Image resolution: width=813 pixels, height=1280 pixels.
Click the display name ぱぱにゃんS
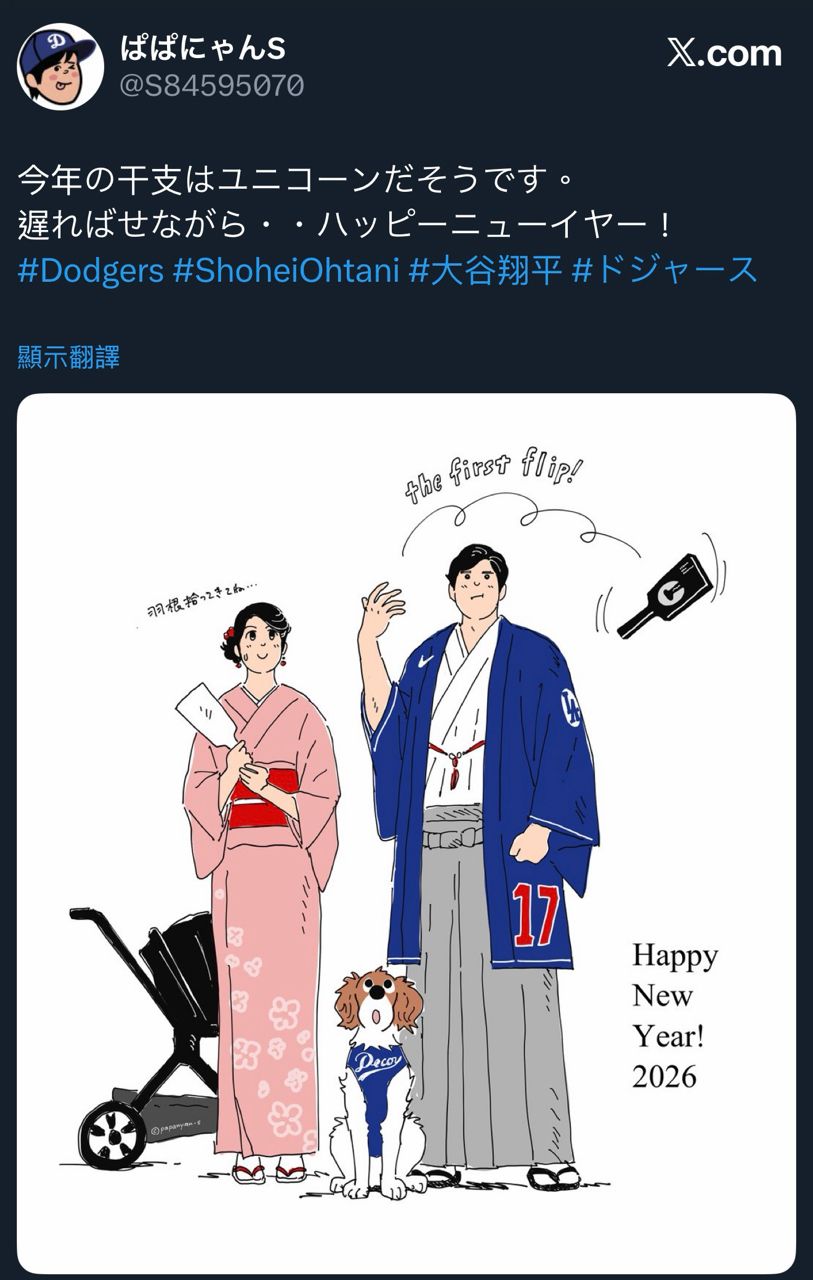(x=203, y=47)
